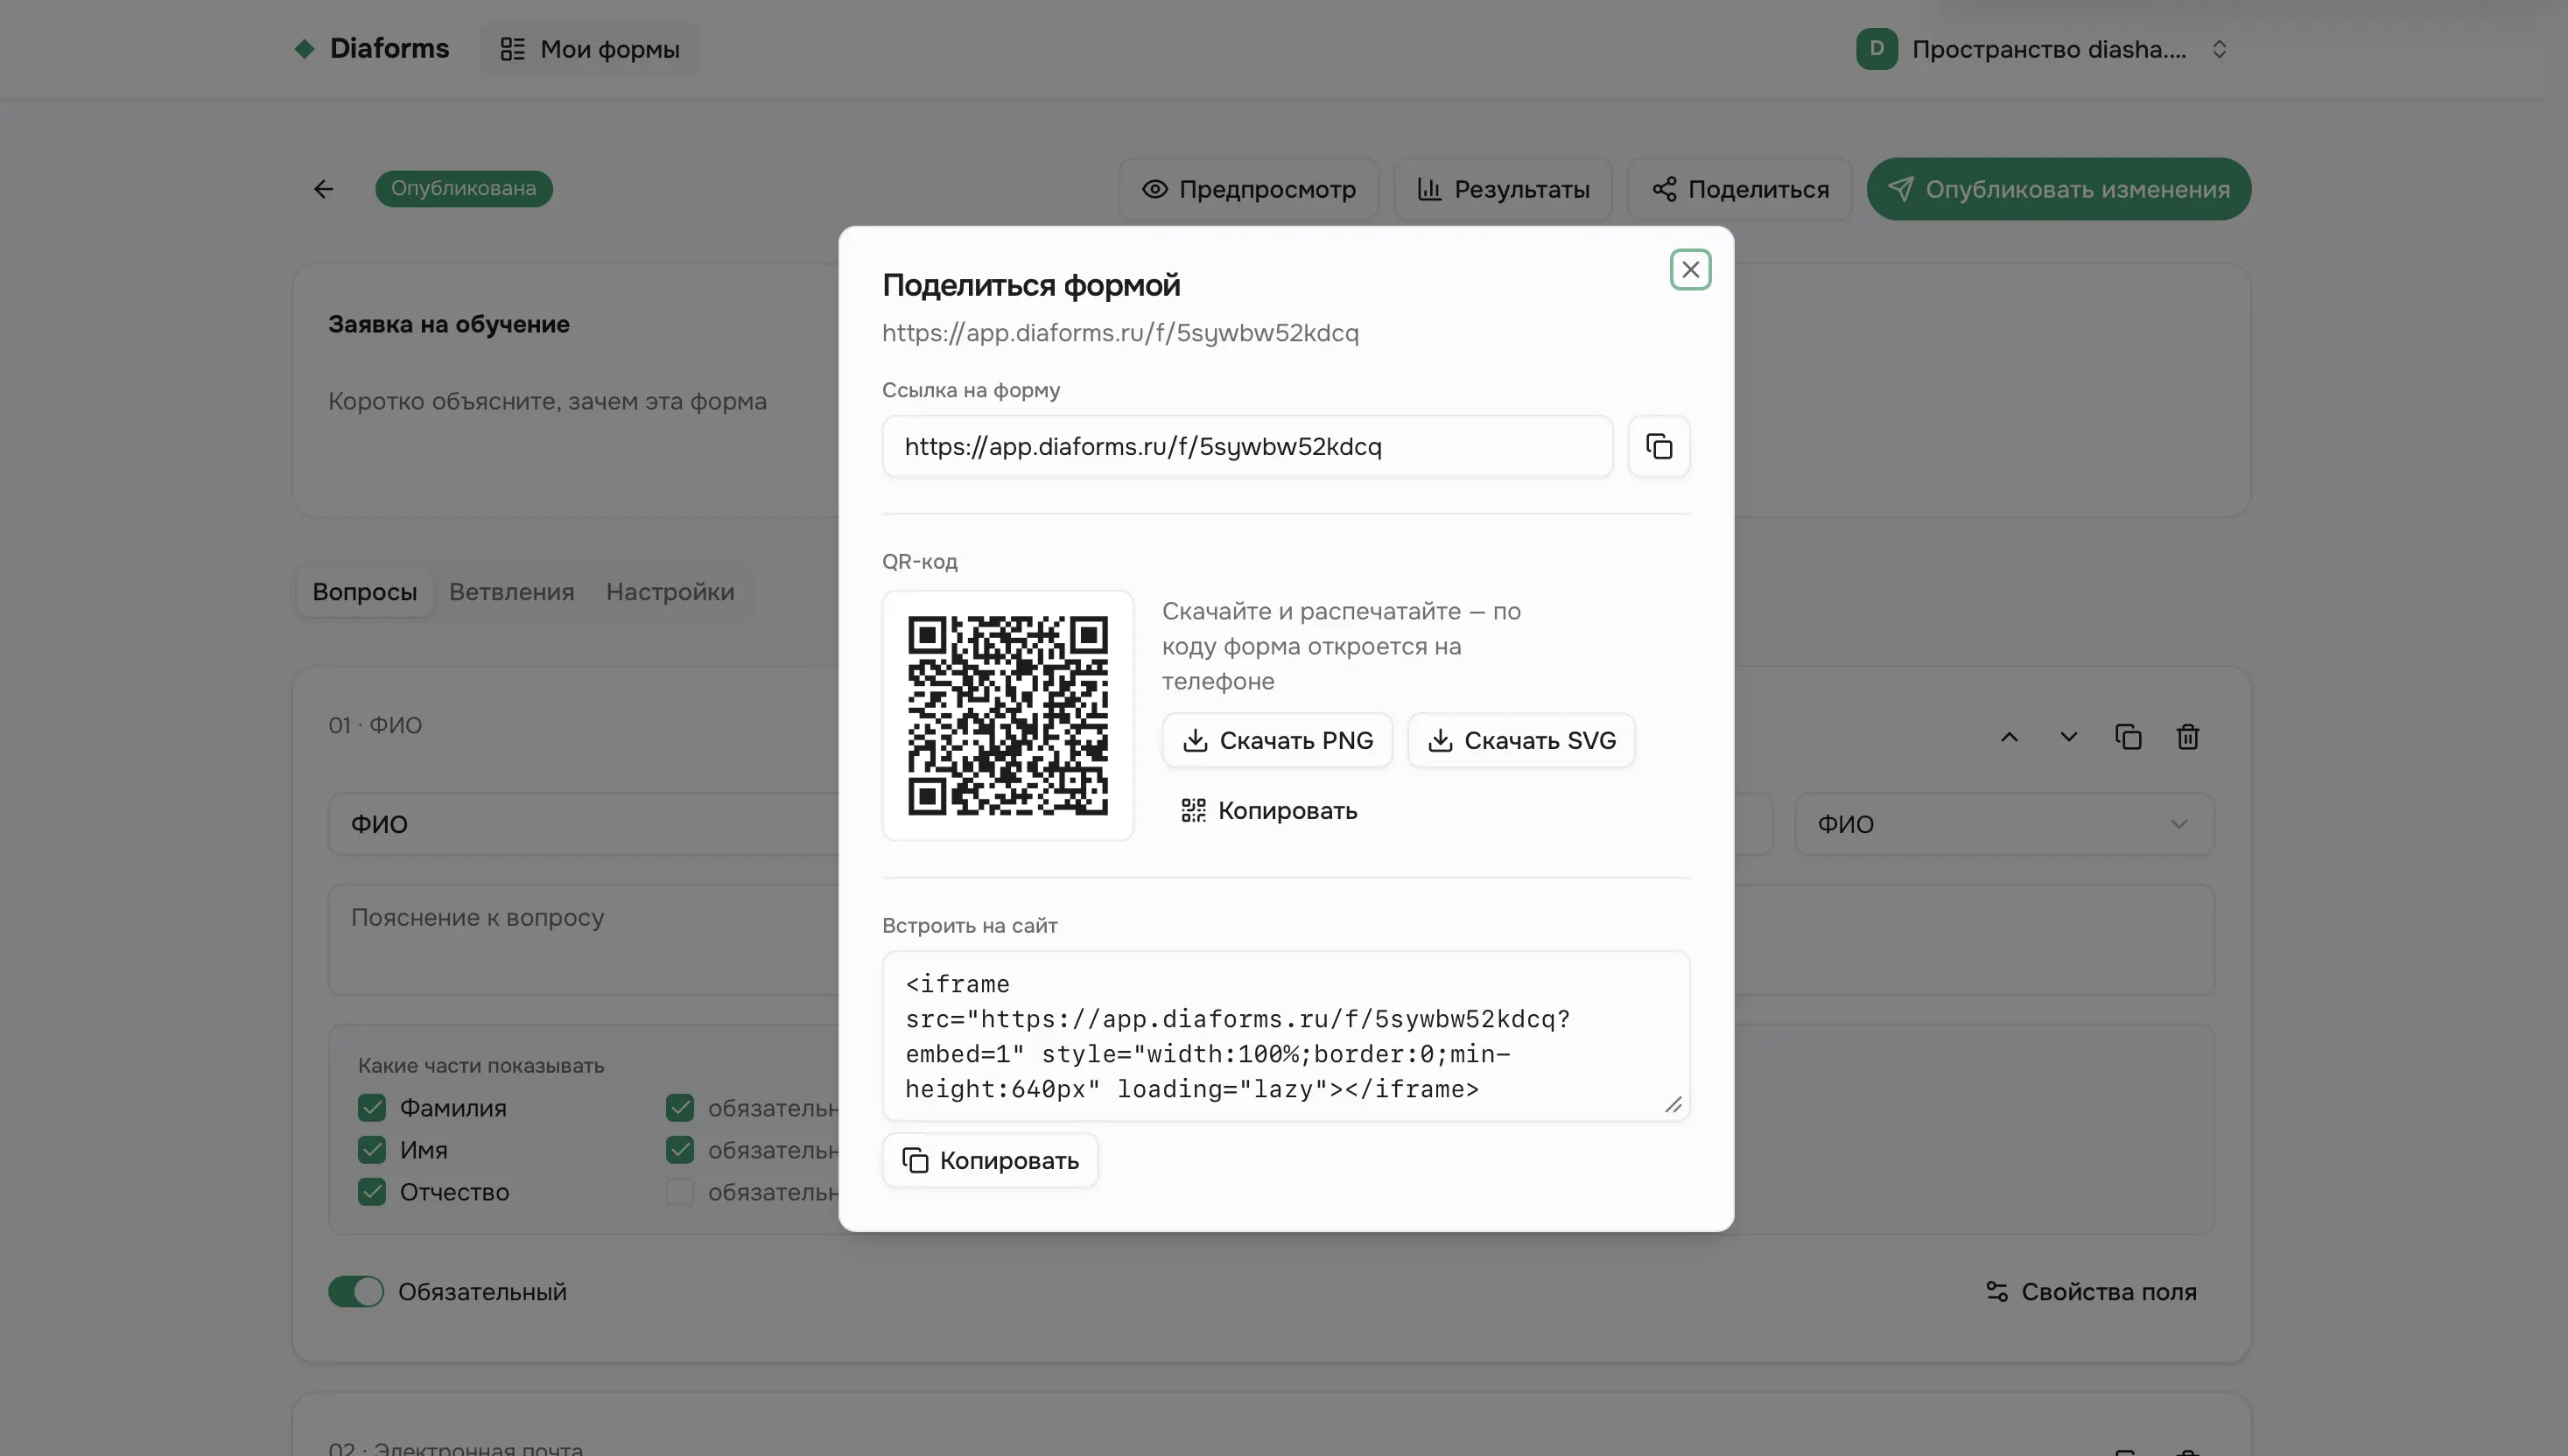Move the ФИО question up
This screenshot has width=2568, height=1456.
(2009, 737)
